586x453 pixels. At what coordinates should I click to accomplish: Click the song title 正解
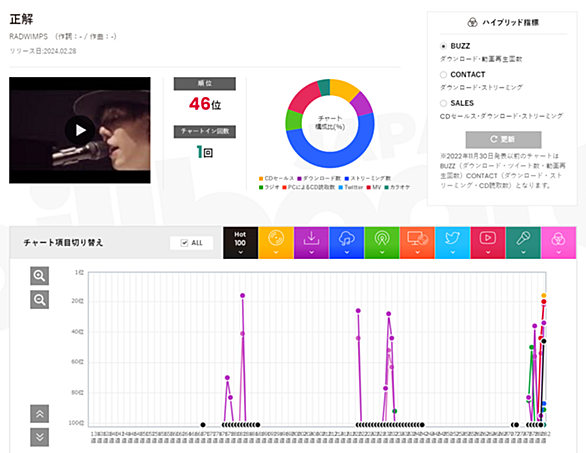tap(21, 19)
